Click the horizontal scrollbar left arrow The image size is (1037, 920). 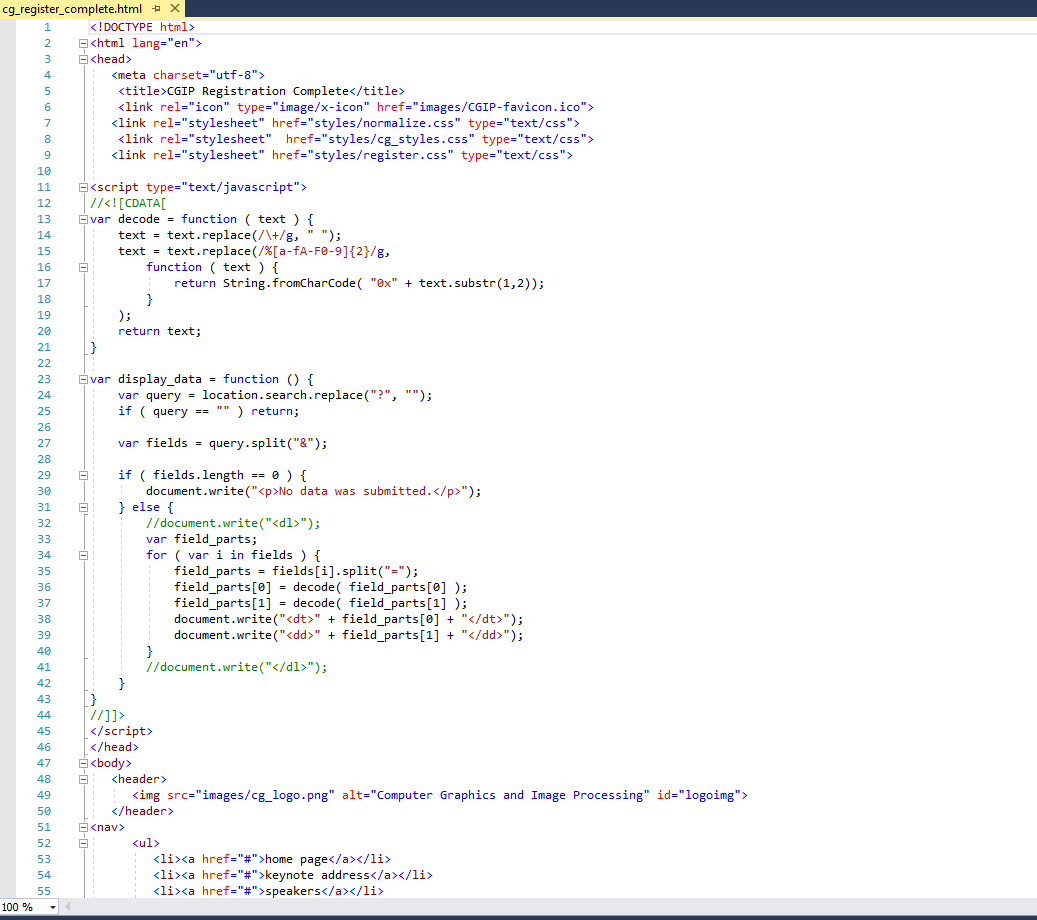(68, 907)
